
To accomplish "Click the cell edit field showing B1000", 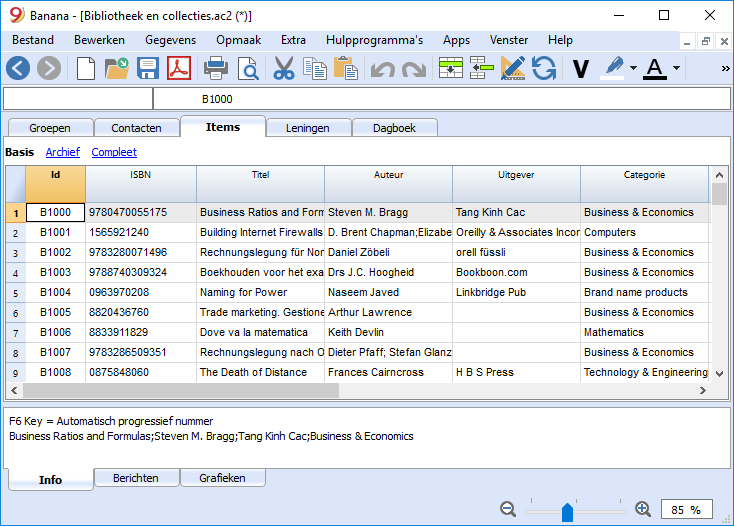I will tap(441, 99).
